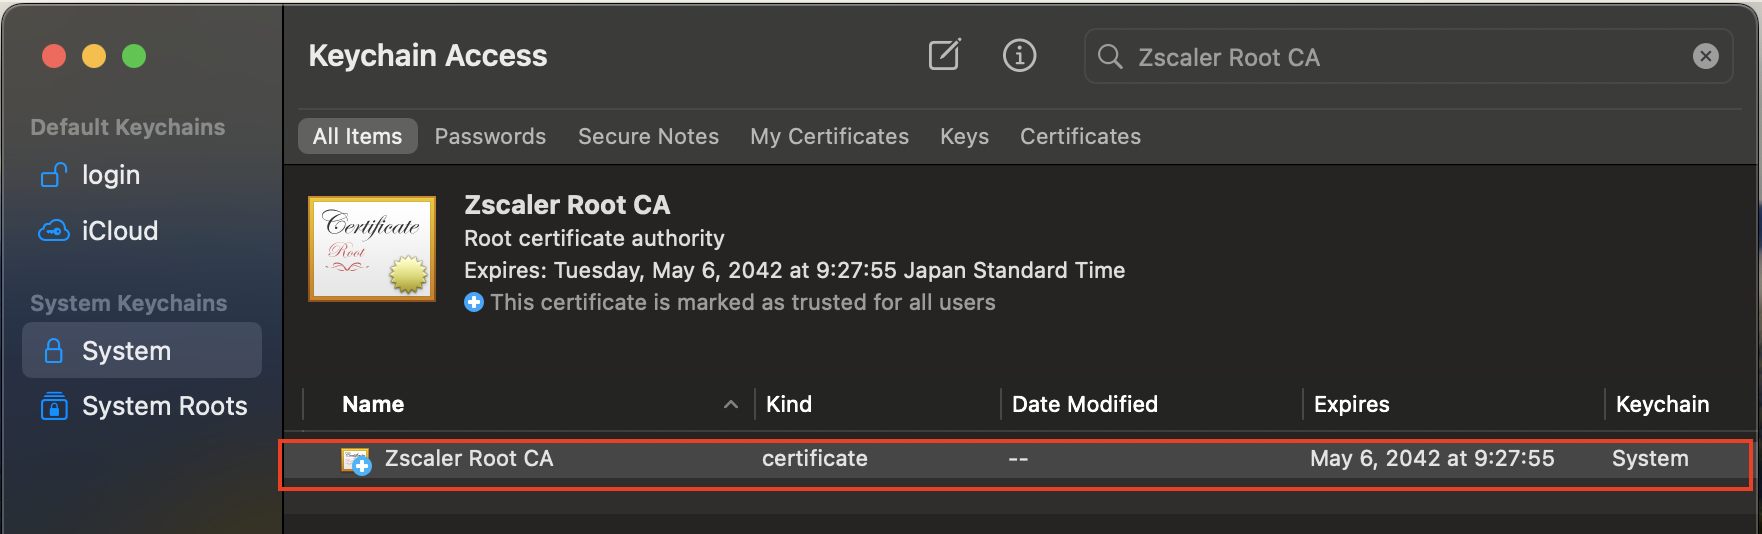Click the blue plus trusted badge icon
Image resolution: width=1762 pixels, height=534 pixels.
pos(474,302)
